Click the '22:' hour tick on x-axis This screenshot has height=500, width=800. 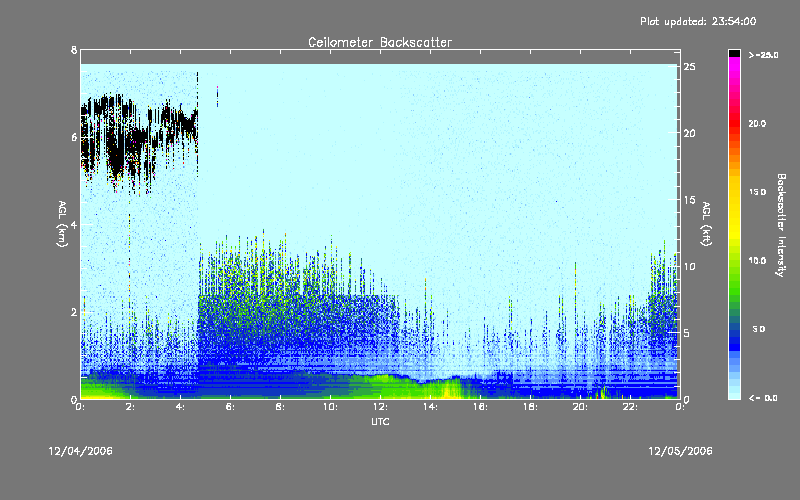point(630,407)
